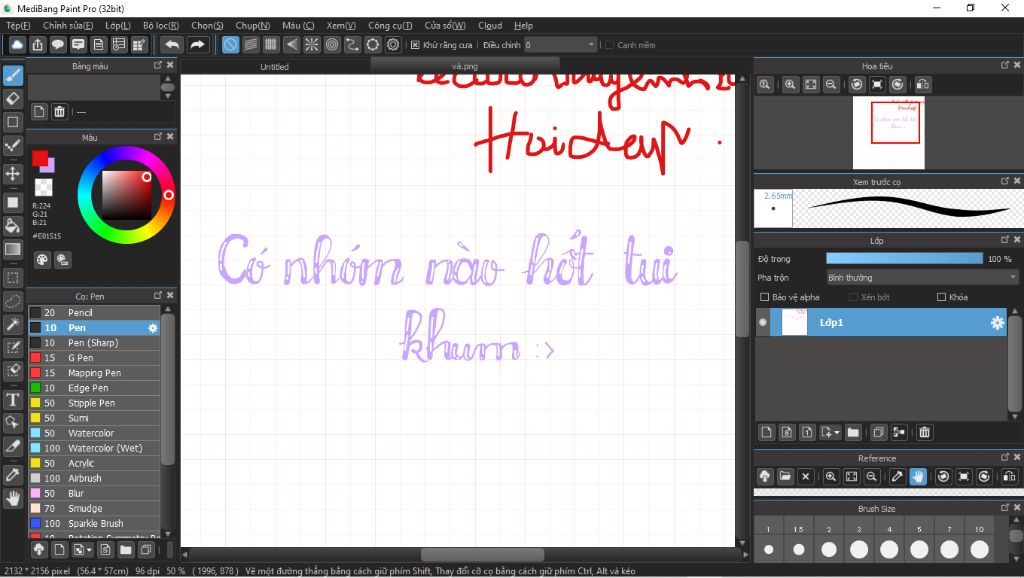
Task: Adjust the Độ trong opacity slider
Action: click(x=904, y=259)
